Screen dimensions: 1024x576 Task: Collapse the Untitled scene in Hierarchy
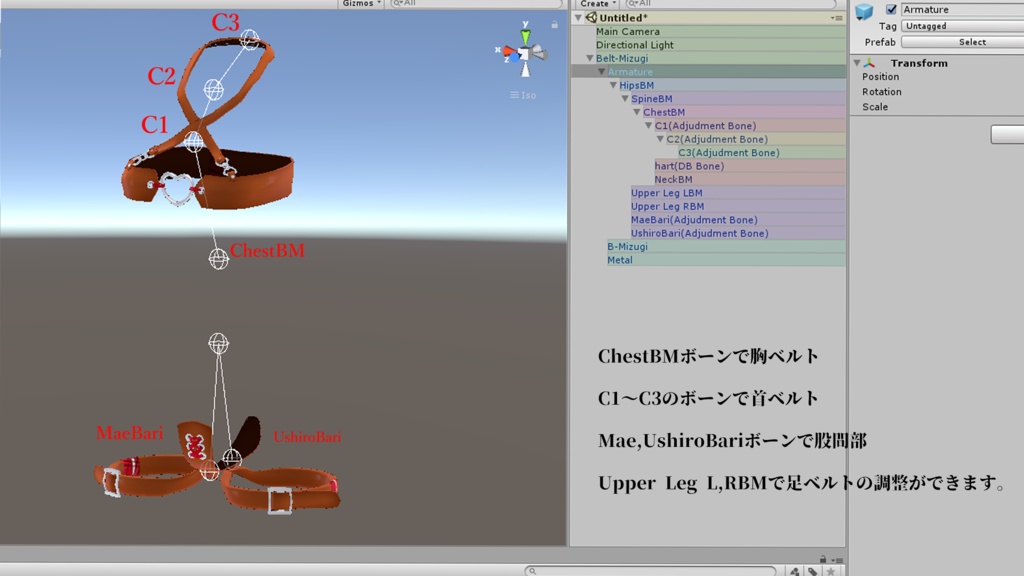coord(578,18)
